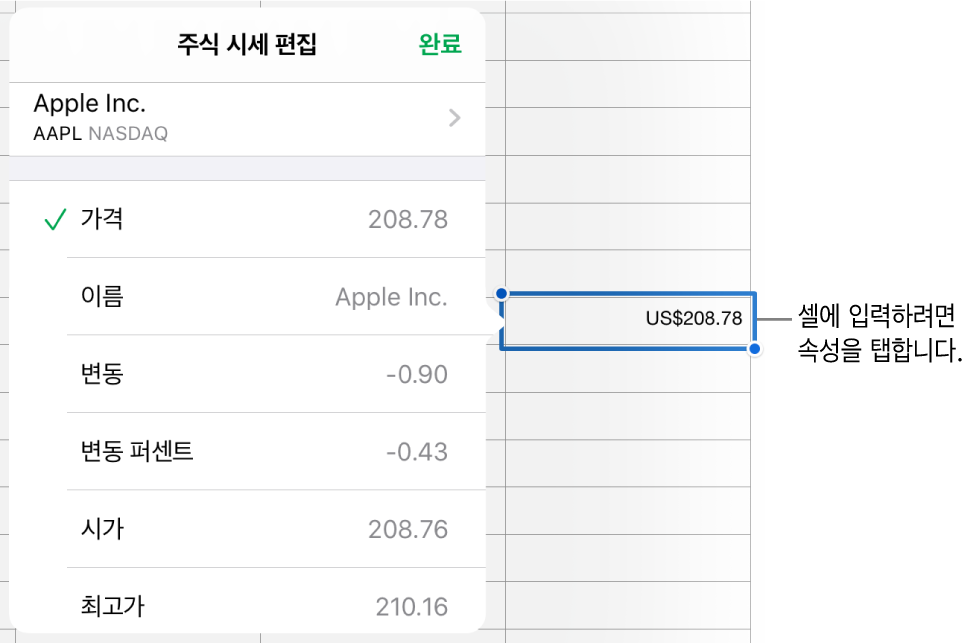The image size is (968, 644).
Task: Tap the 변동 row to insert price change
Action: tap(250, 374)
